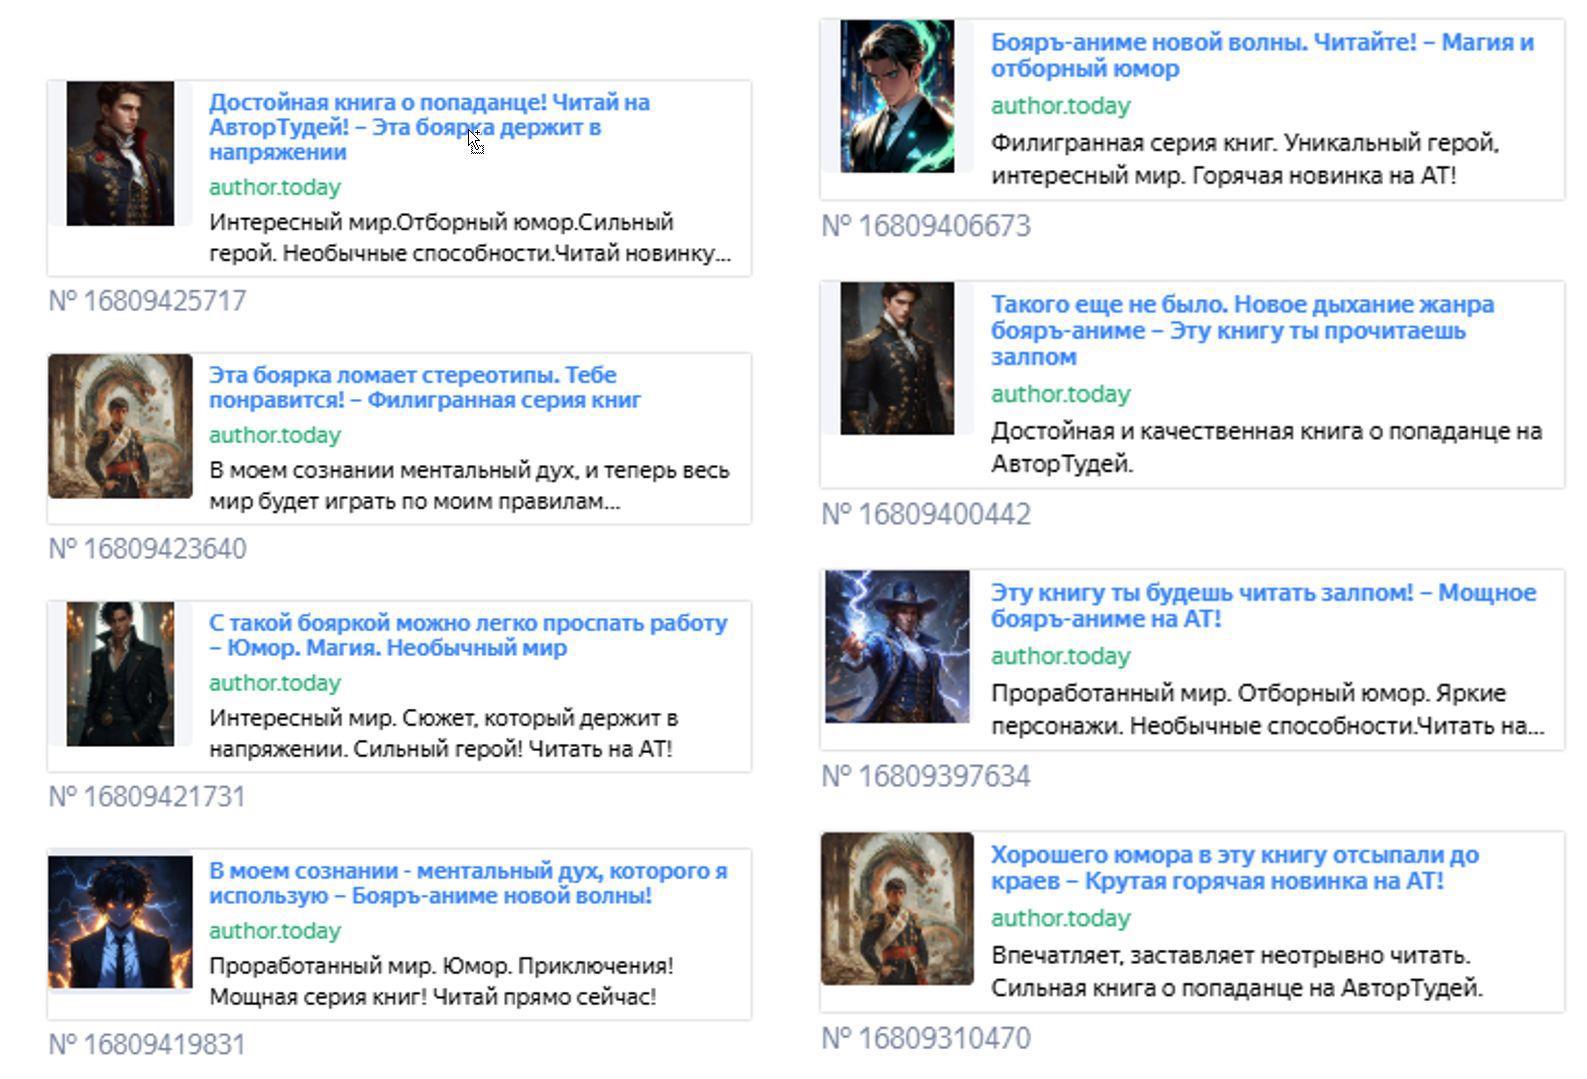
Task: Click the ad number № 16809406673
Action: pos(926,226)
